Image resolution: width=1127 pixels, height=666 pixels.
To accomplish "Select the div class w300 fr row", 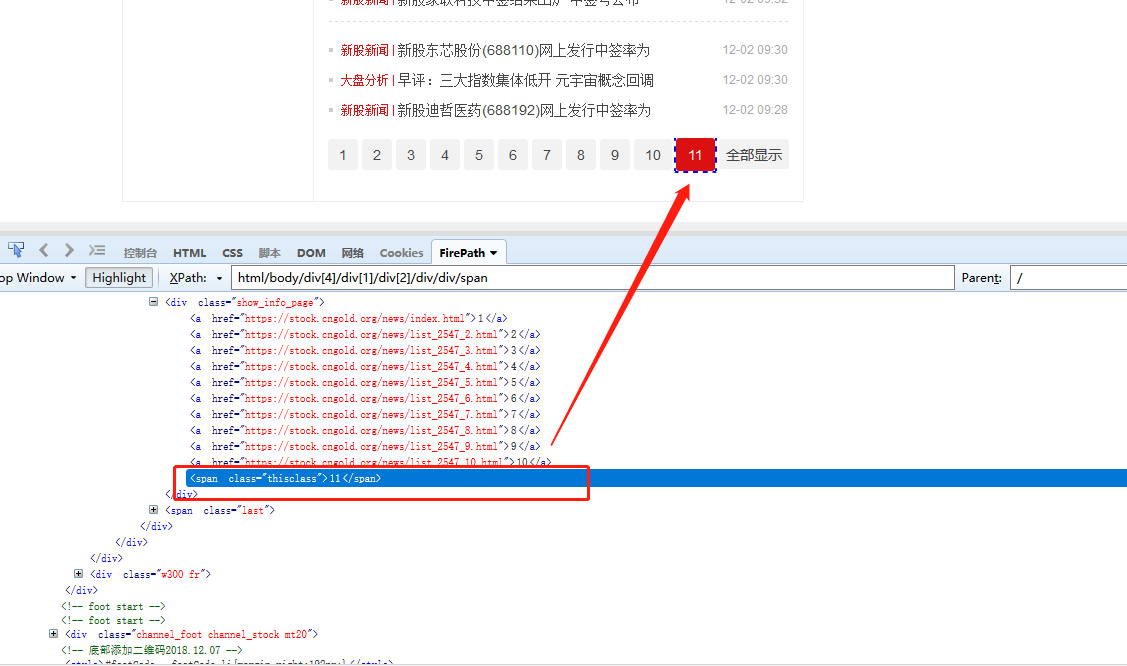I will 150,574.
